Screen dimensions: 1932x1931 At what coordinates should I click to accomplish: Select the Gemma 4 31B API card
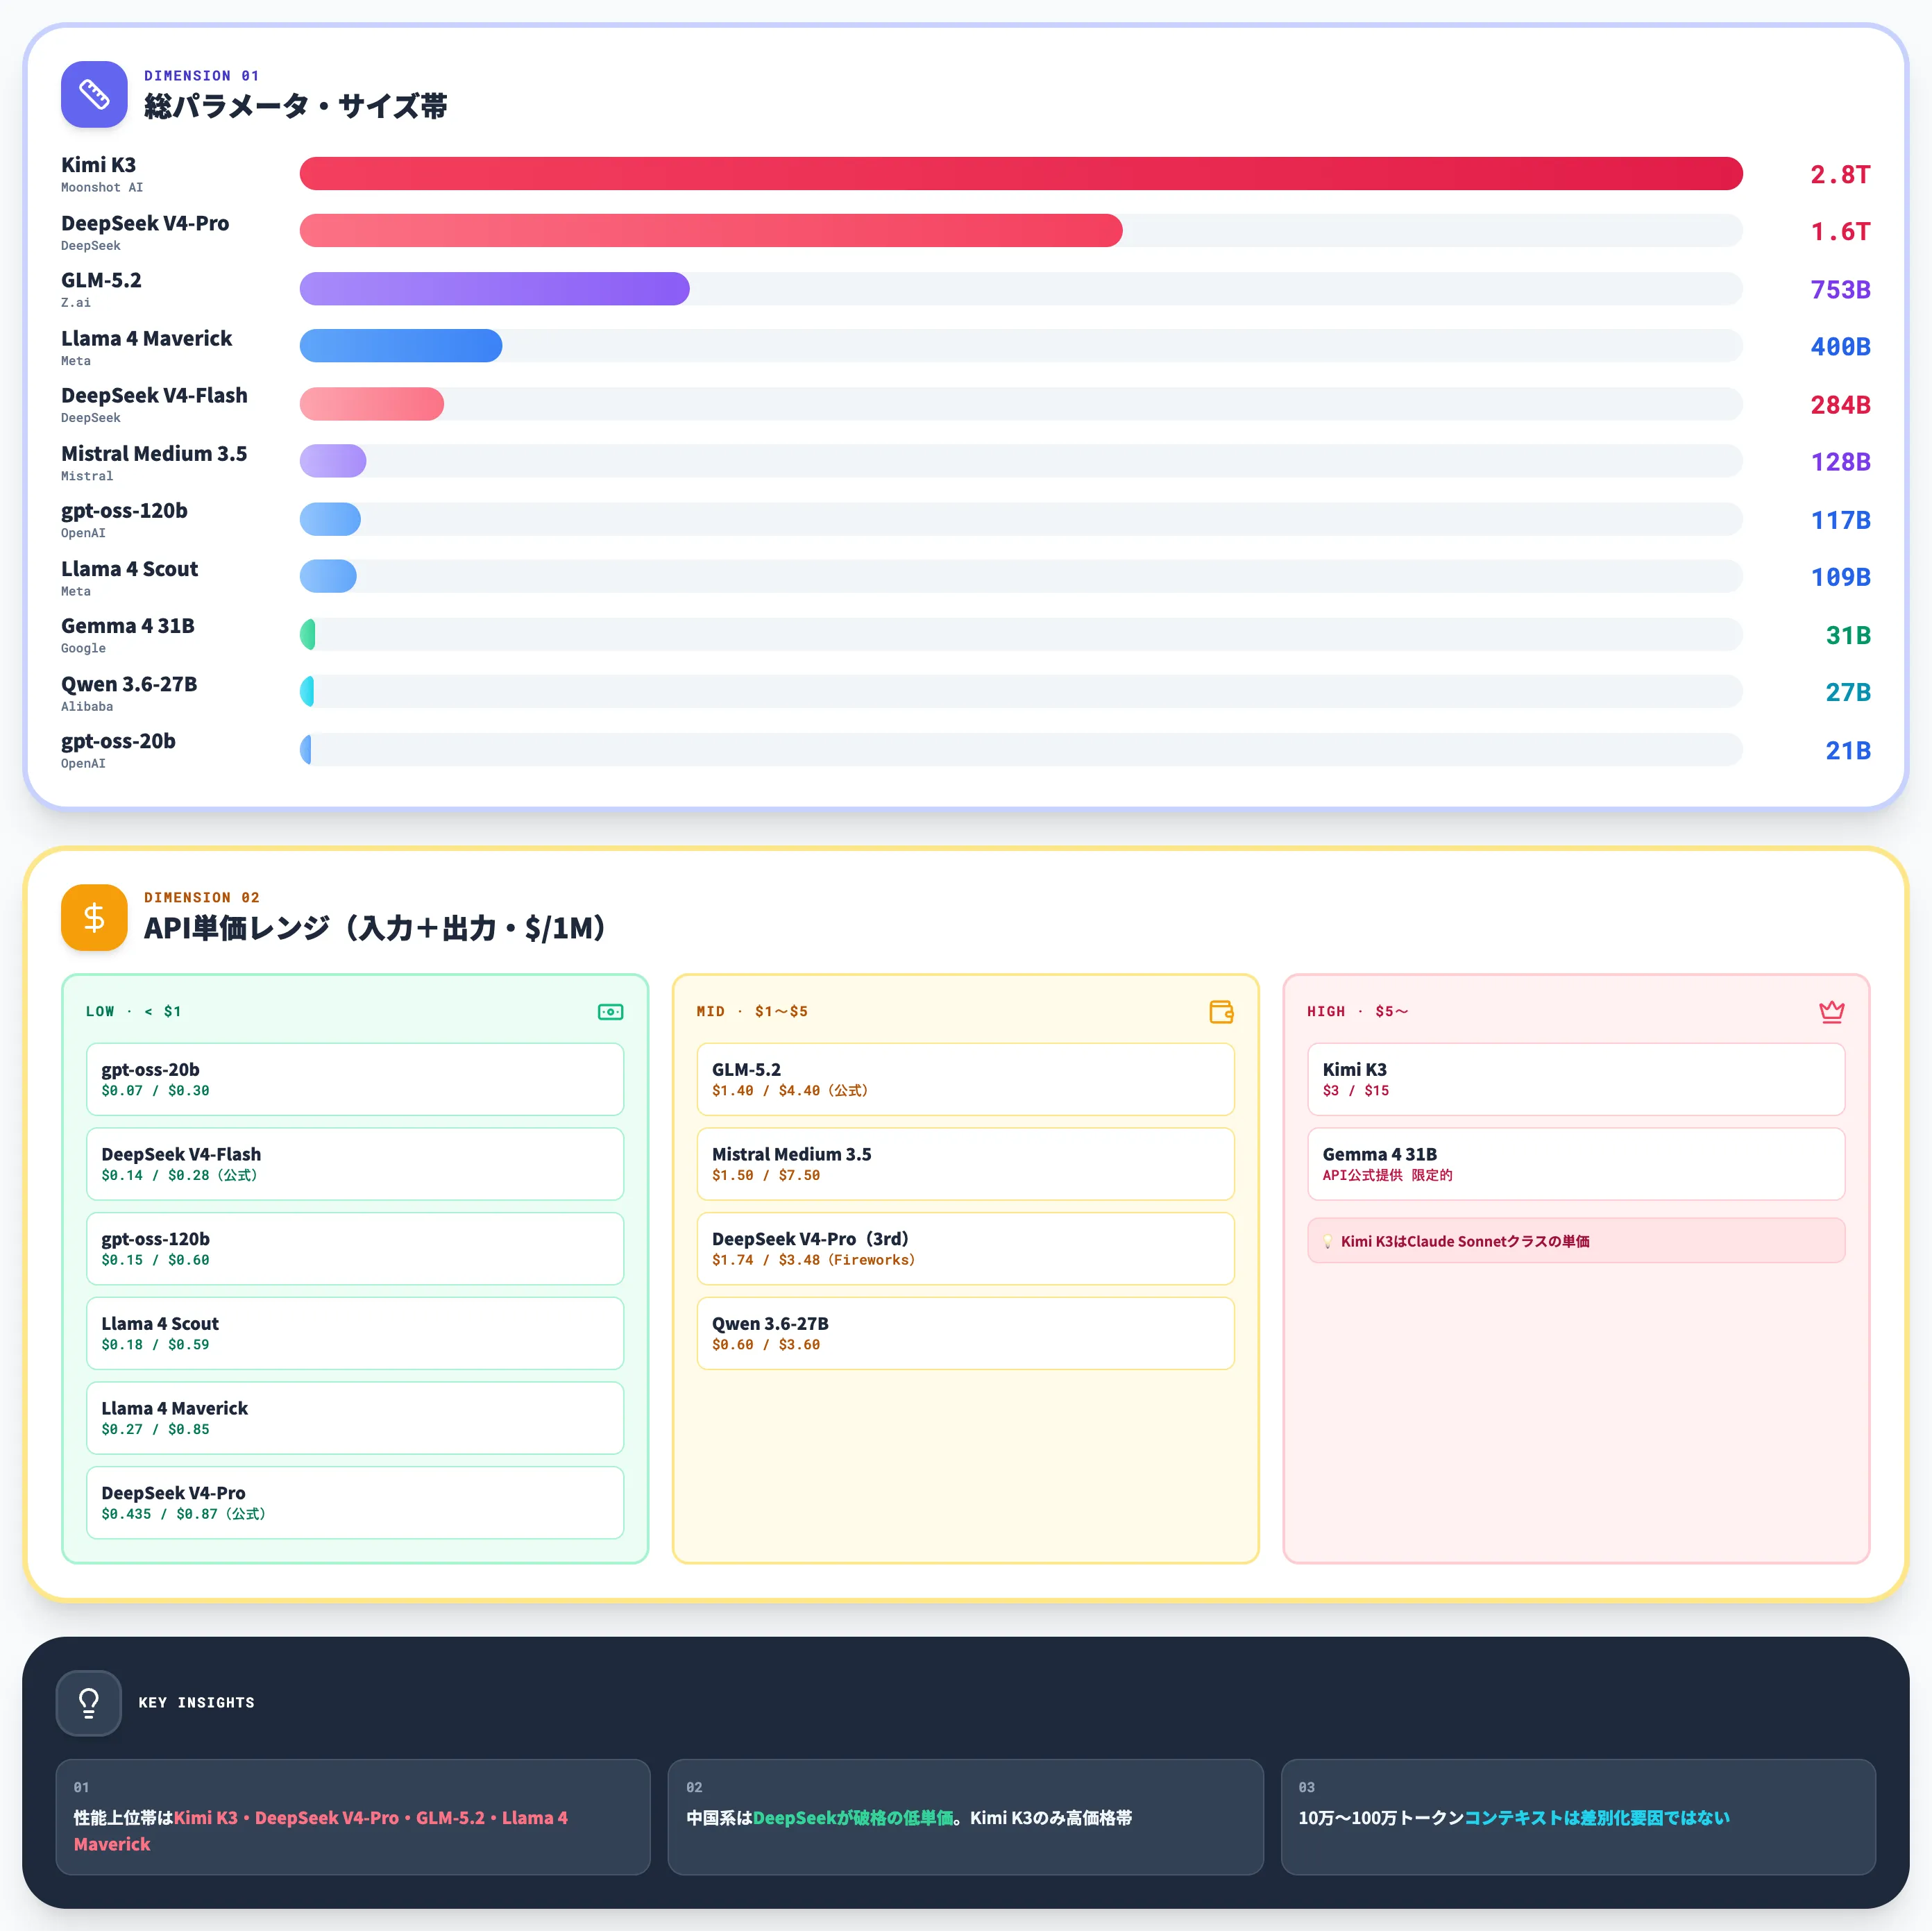(1576, 1164)
